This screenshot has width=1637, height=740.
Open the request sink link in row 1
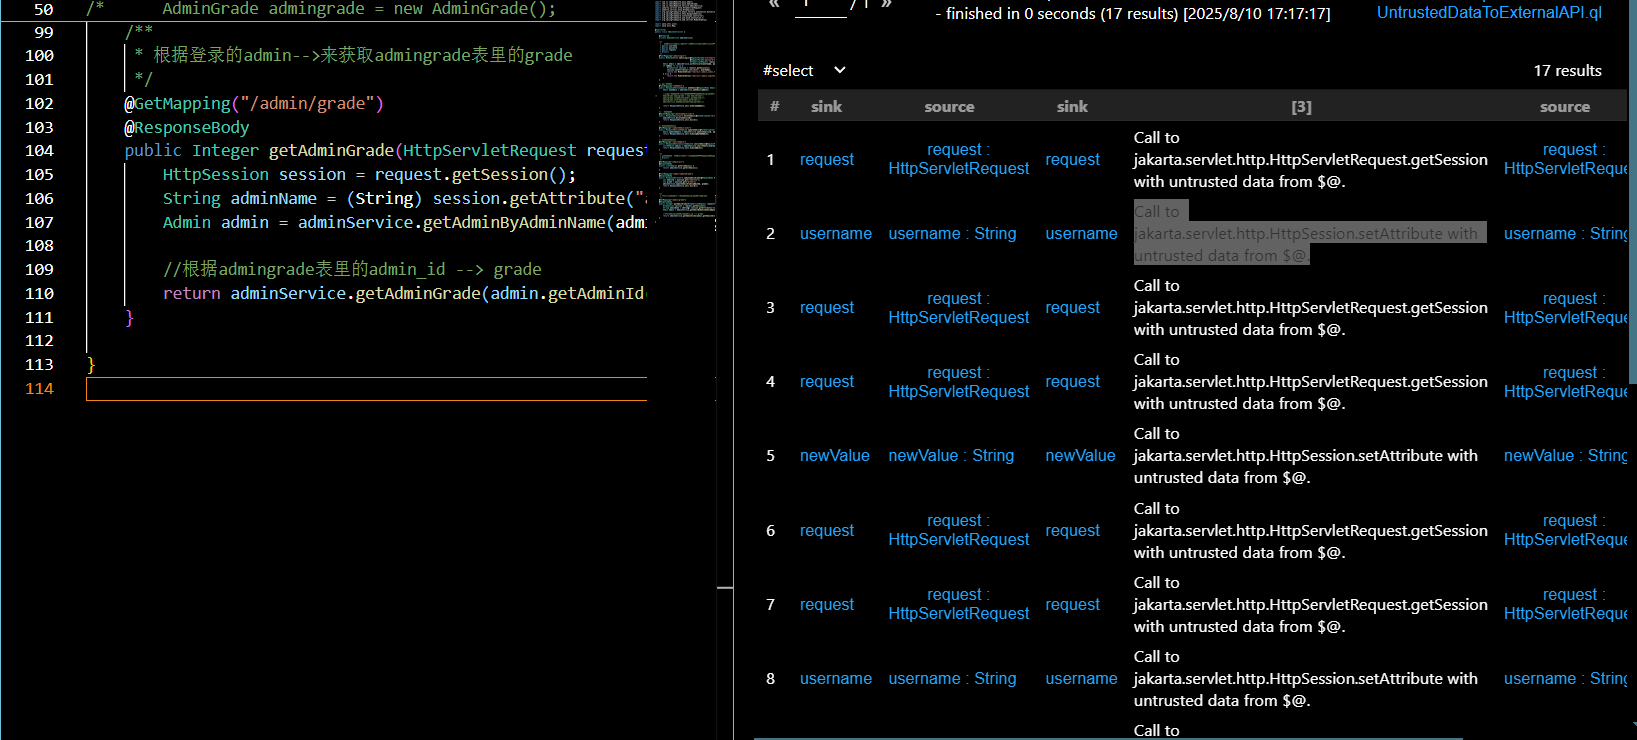tap(826, 160)
